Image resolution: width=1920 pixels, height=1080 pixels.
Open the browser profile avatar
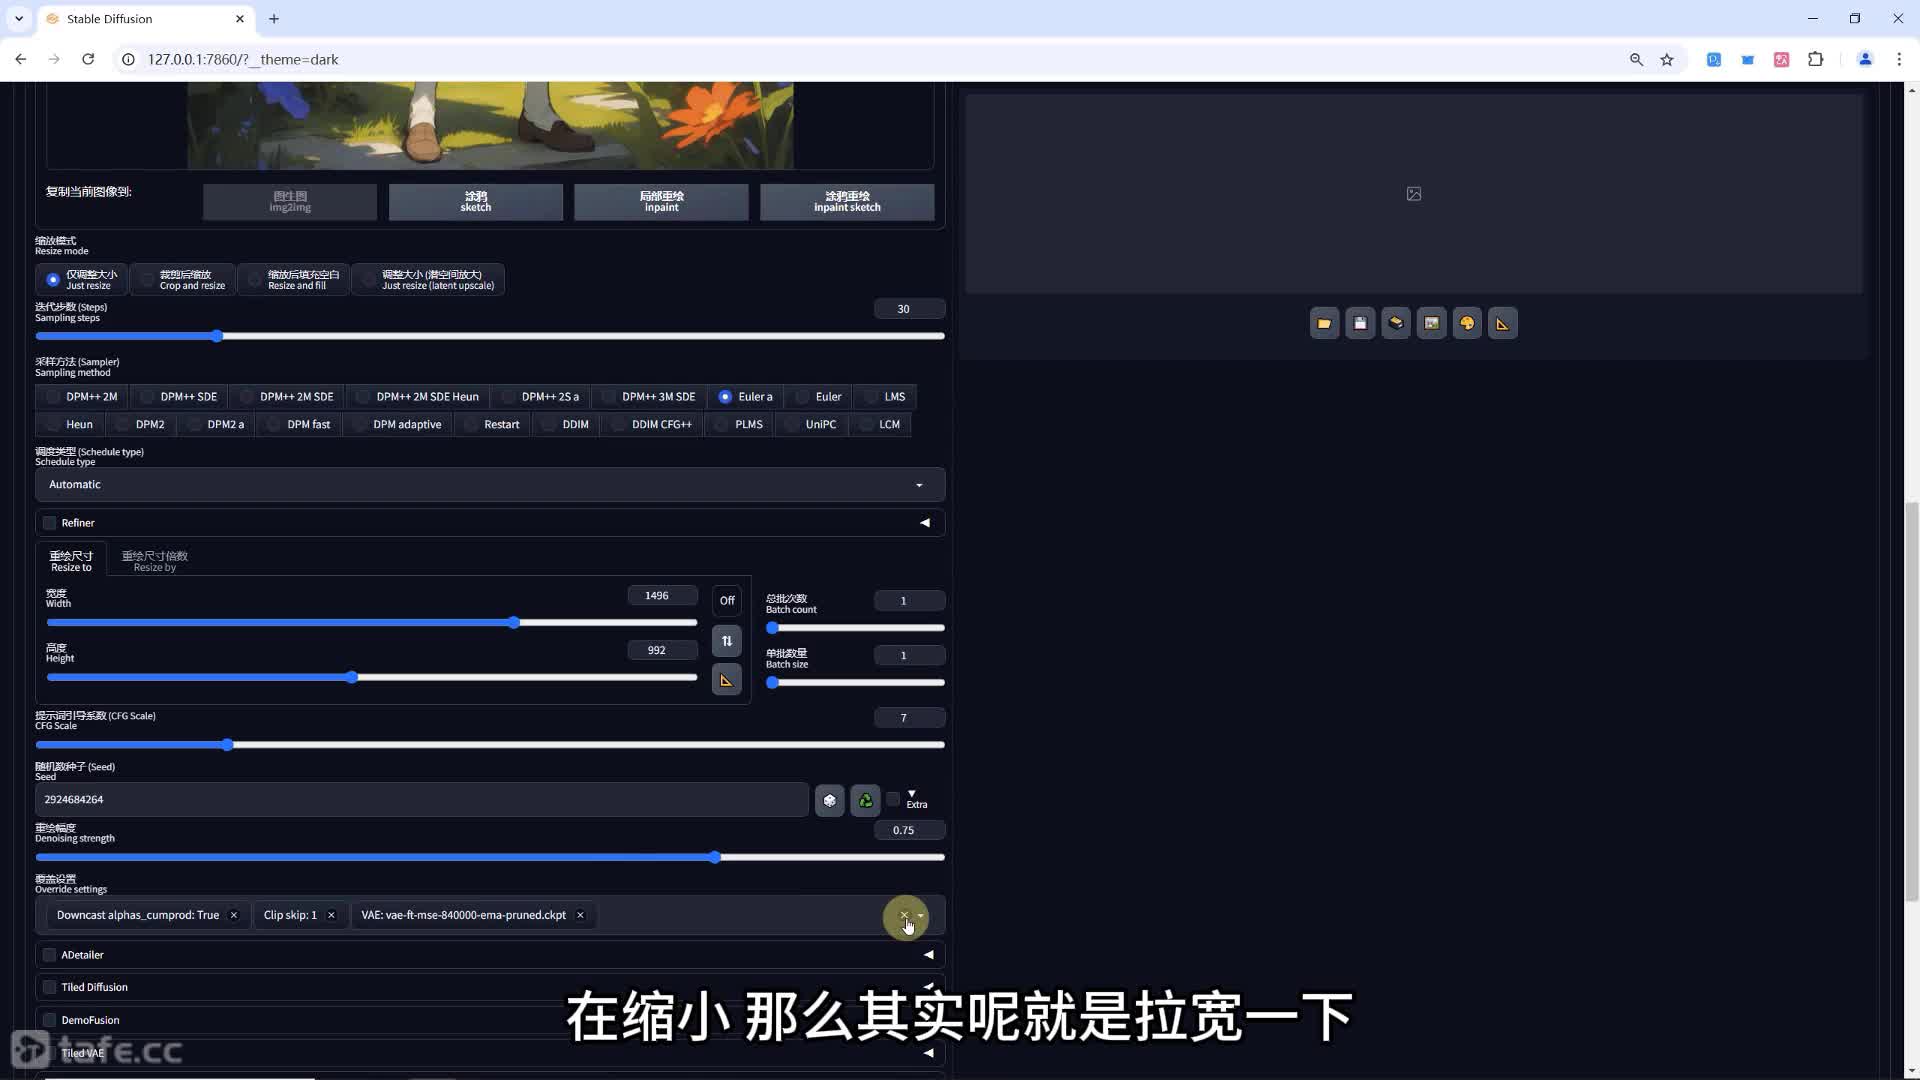[x=1865, y=59]
